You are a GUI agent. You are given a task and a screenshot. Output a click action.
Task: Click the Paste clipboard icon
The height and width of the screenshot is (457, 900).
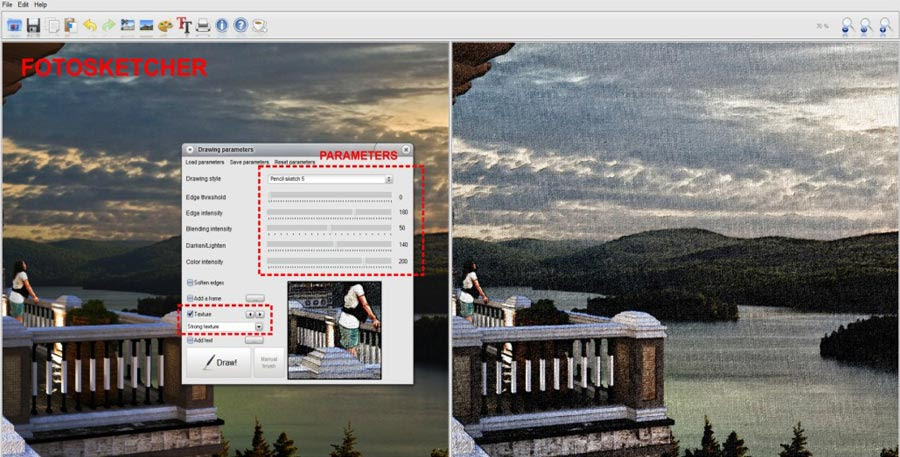click(x=71, y=25)
